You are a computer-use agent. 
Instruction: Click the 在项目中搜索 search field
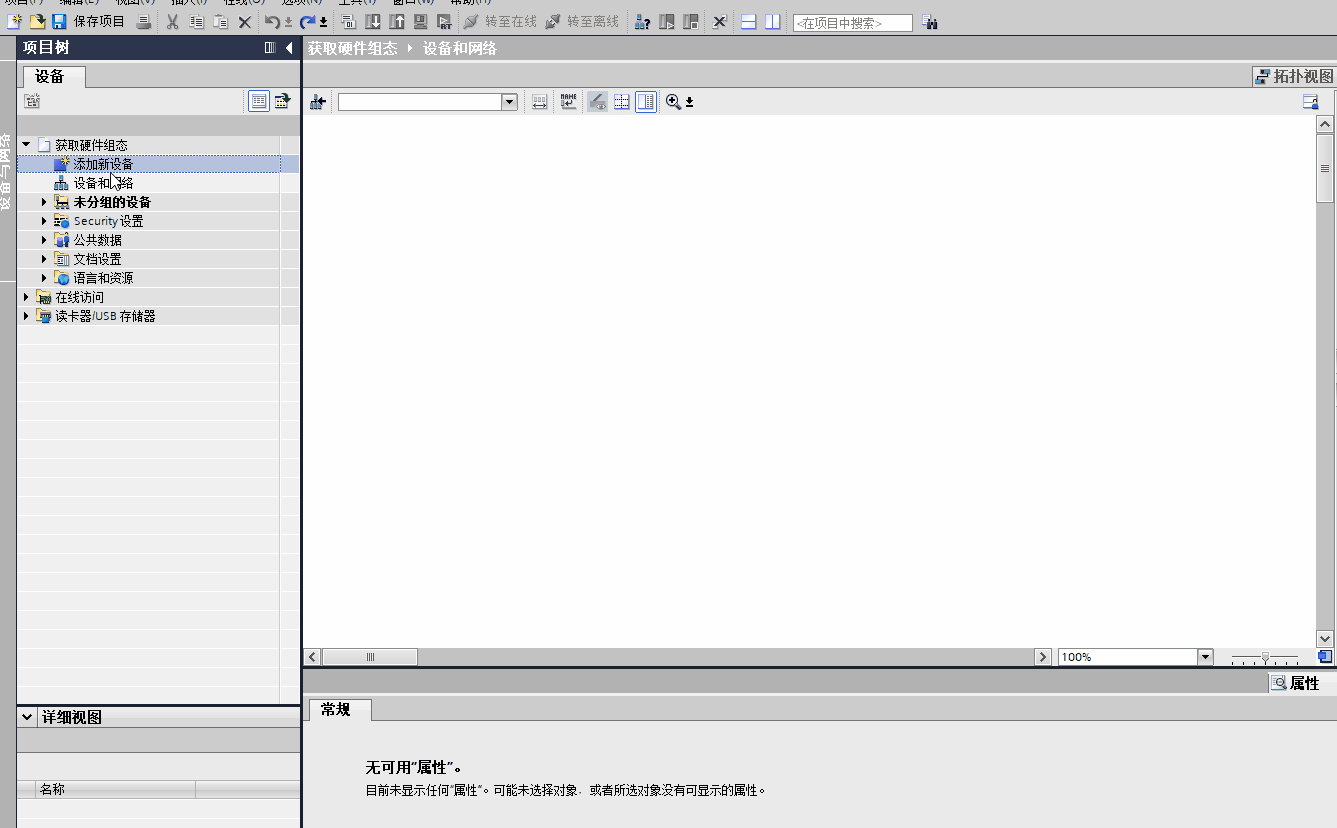(853, 22)
